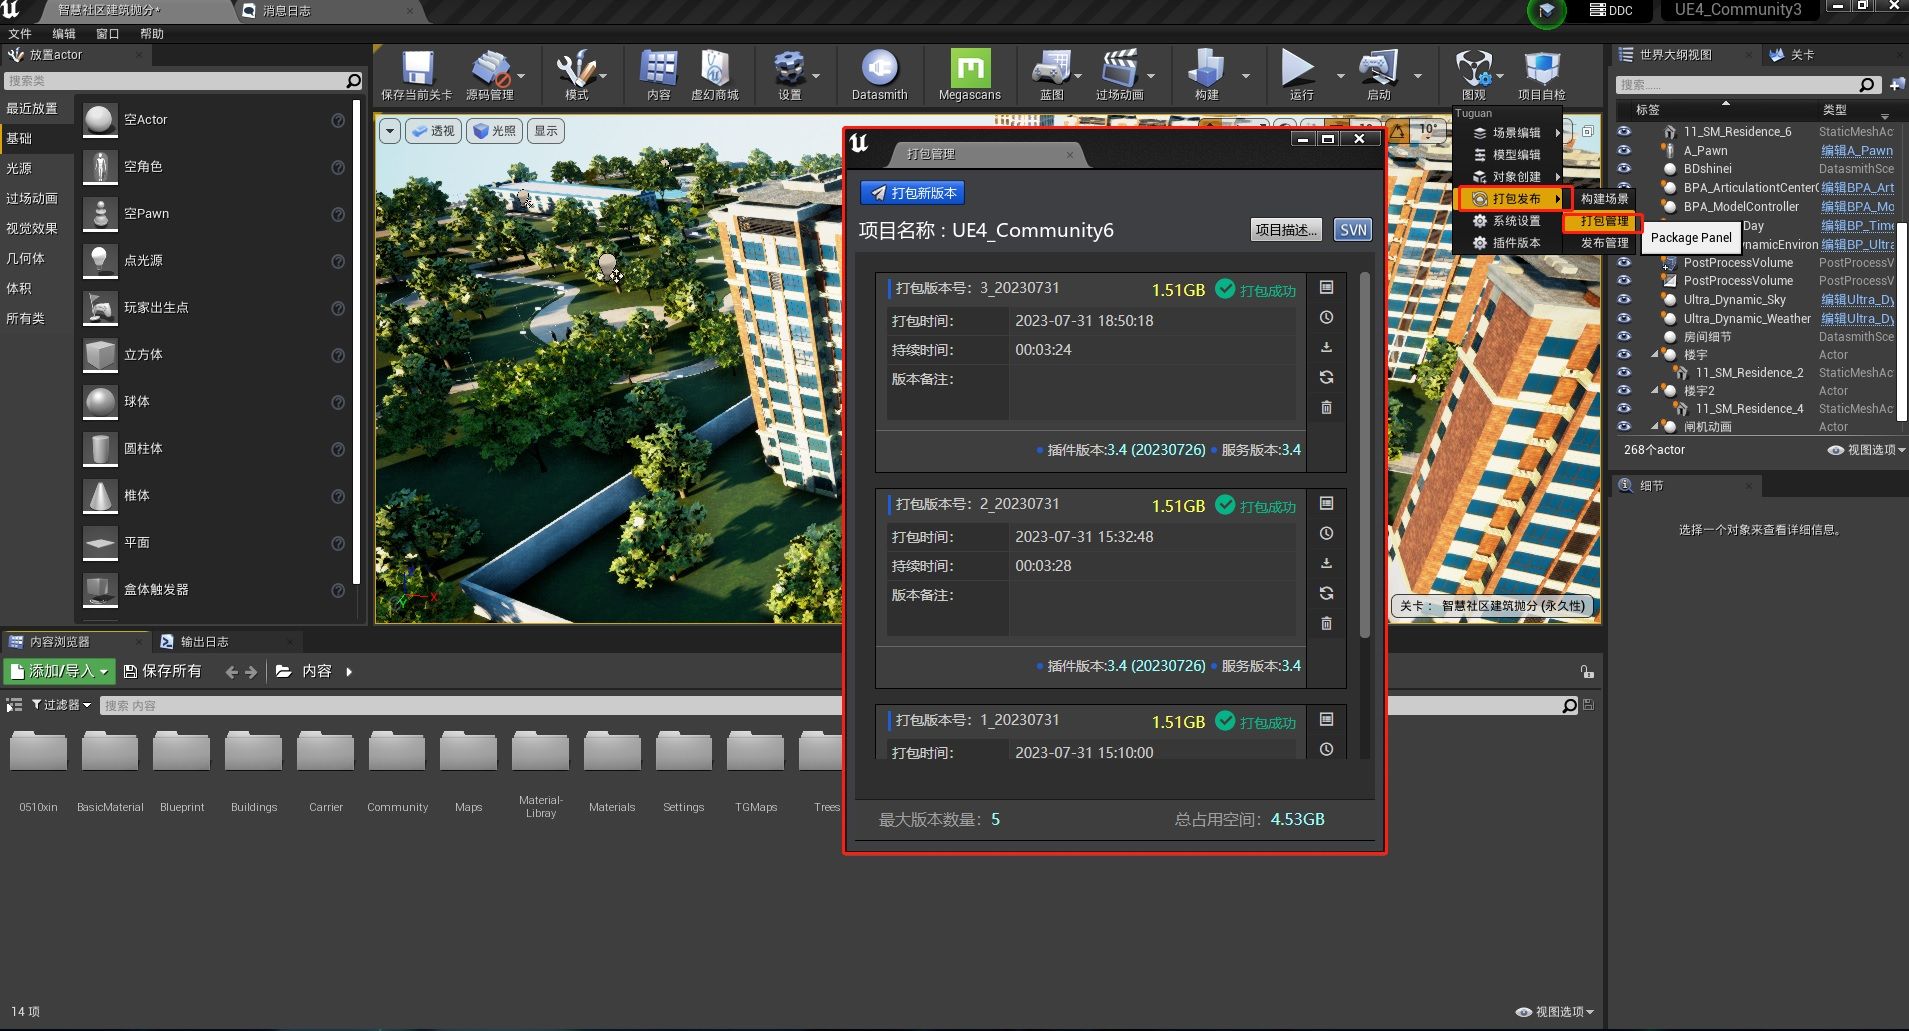Image resolution: width=1909 pixels, height=1031 pixels.
Task: Collapse the 闸机动画 actor tree node
Action: (x=1655, y=427)
